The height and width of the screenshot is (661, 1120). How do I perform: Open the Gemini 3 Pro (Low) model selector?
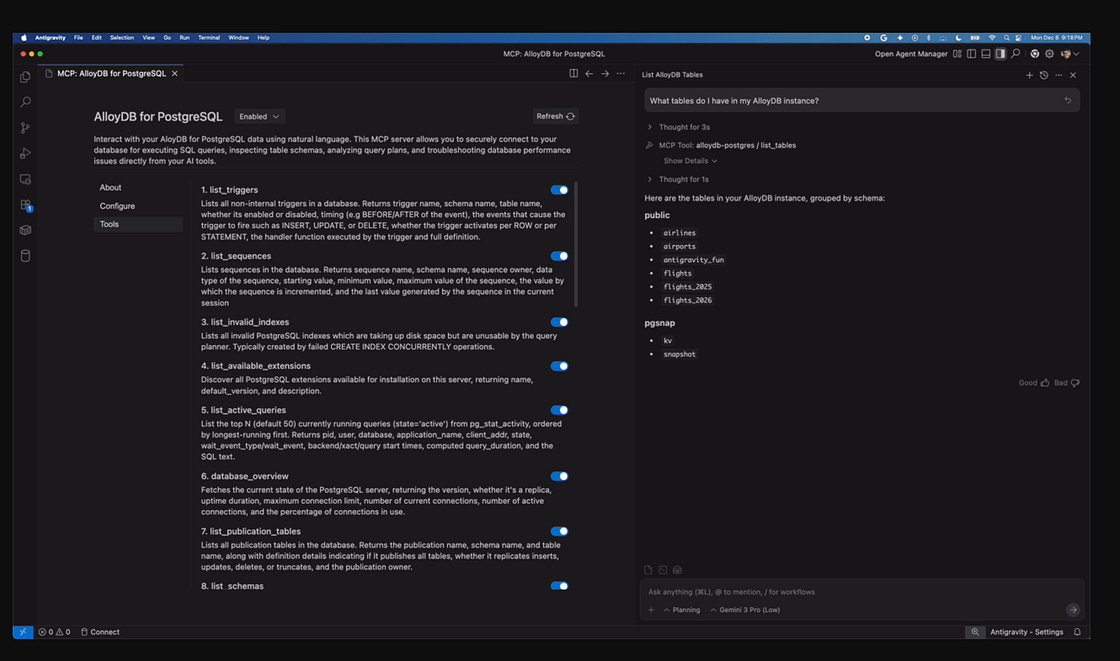coord(745,610)
